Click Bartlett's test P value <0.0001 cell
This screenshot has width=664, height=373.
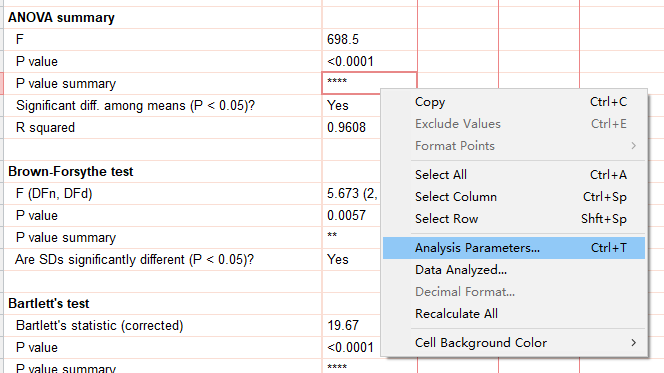pyautogui.click(x=351, y=348)
